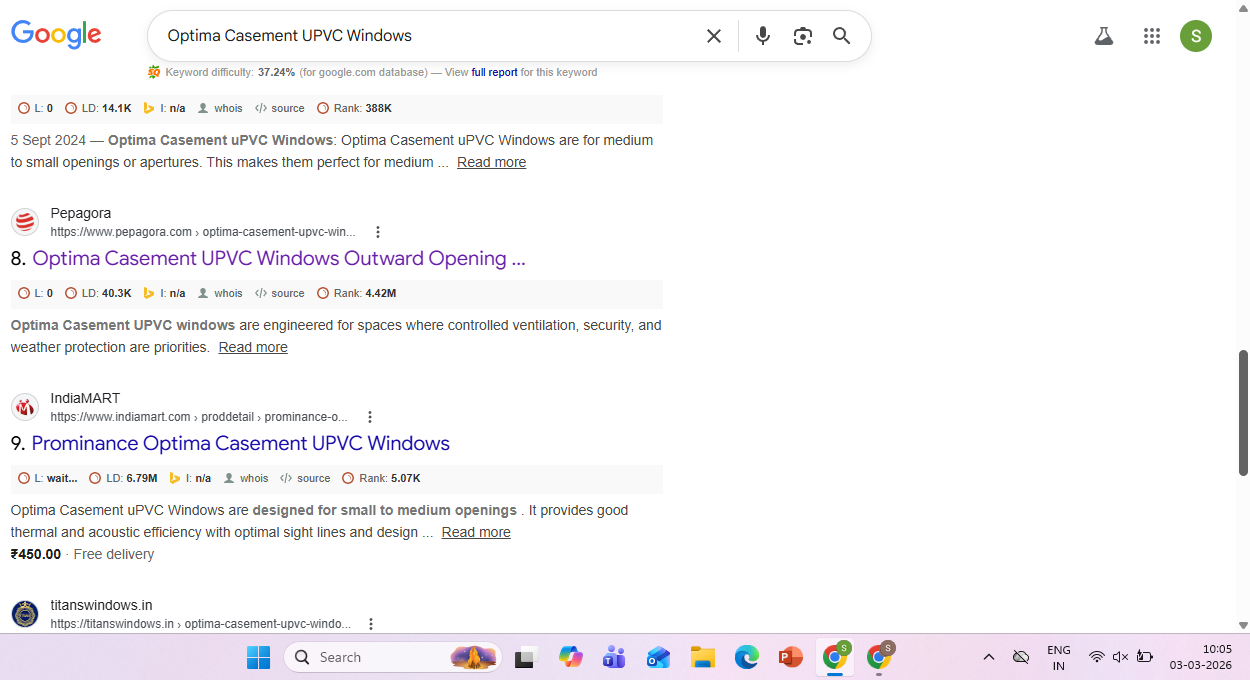Screen dimensions: 1250x680
Task: Click LD: 14.1K metric in top bar
Action: pyautogui.click(x=98, y=108)
